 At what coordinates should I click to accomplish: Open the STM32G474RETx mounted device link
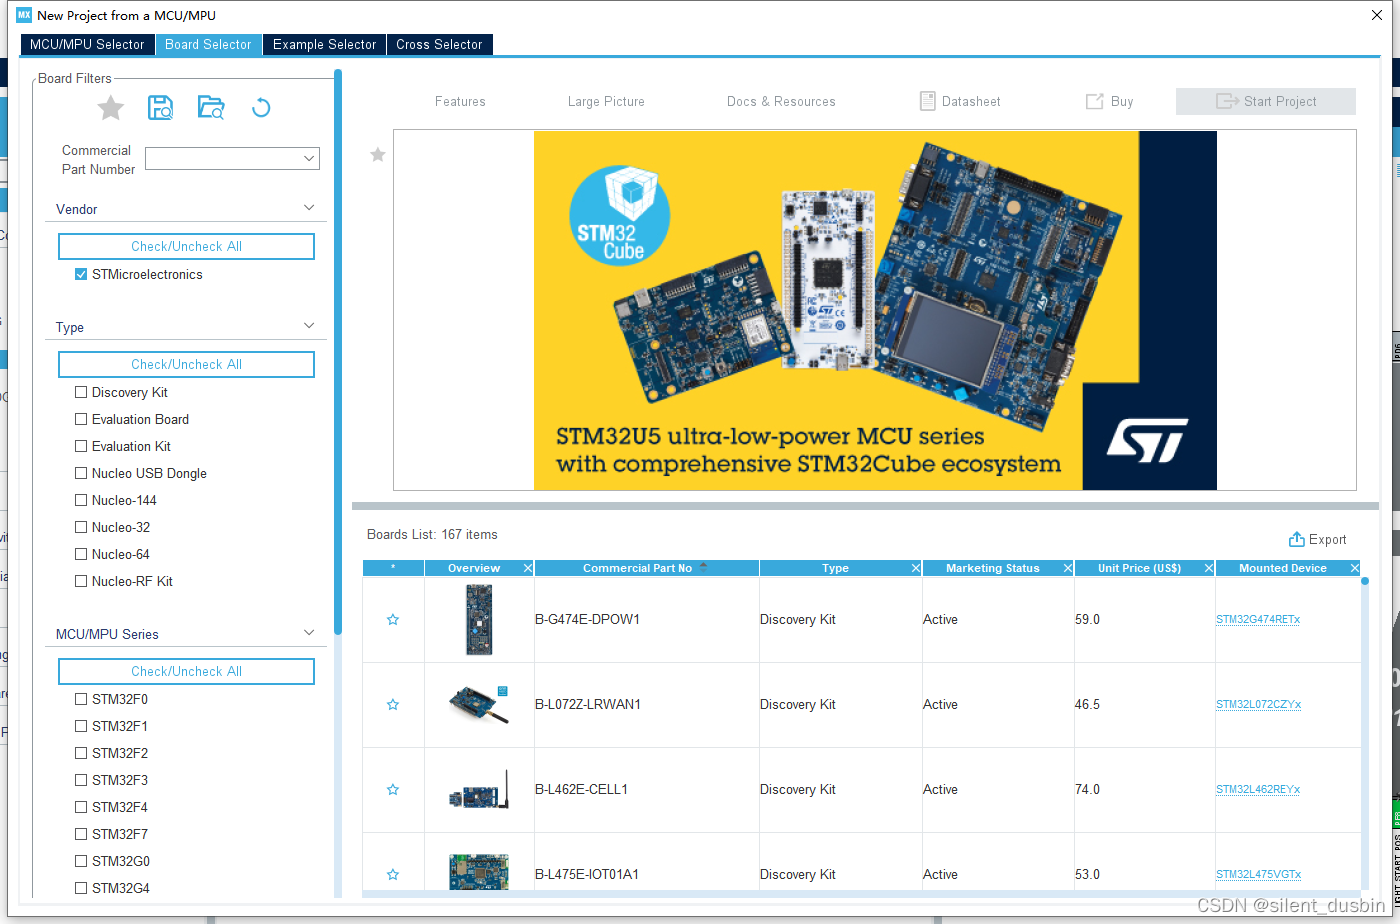[x=1258, y=620]
